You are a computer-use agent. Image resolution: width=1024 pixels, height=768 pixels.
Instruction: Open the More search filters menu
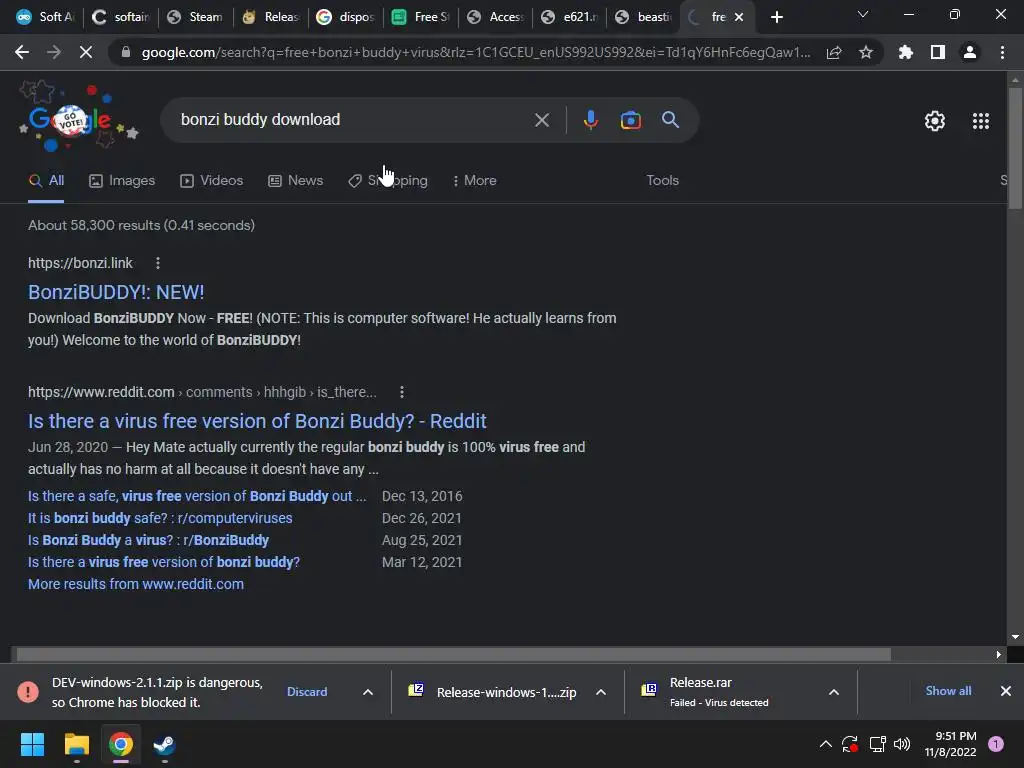[x=475, y=180]
